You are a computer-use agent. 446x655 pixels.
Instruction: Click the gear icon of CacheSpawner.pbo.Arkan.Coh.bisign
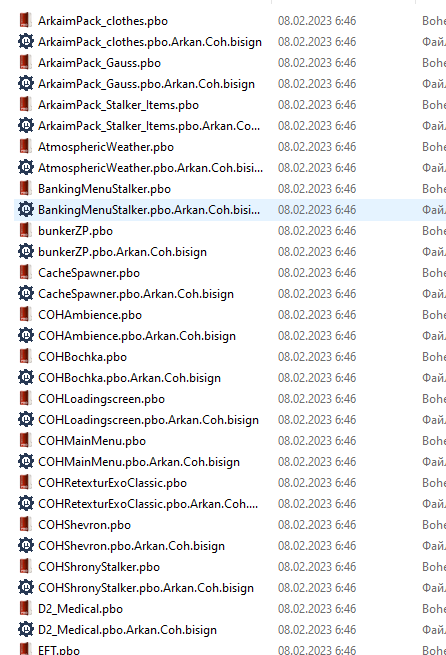[x=25, y=293]
